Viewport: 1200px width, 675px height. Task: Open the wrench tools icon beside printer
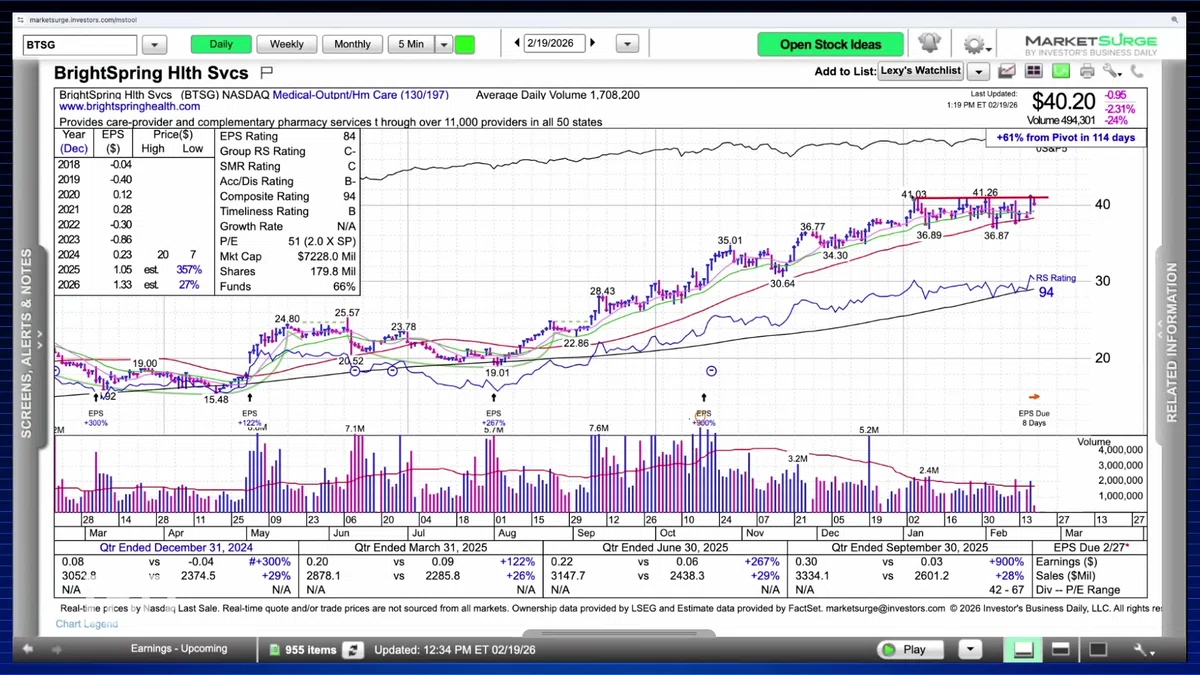coord(1112,71)
